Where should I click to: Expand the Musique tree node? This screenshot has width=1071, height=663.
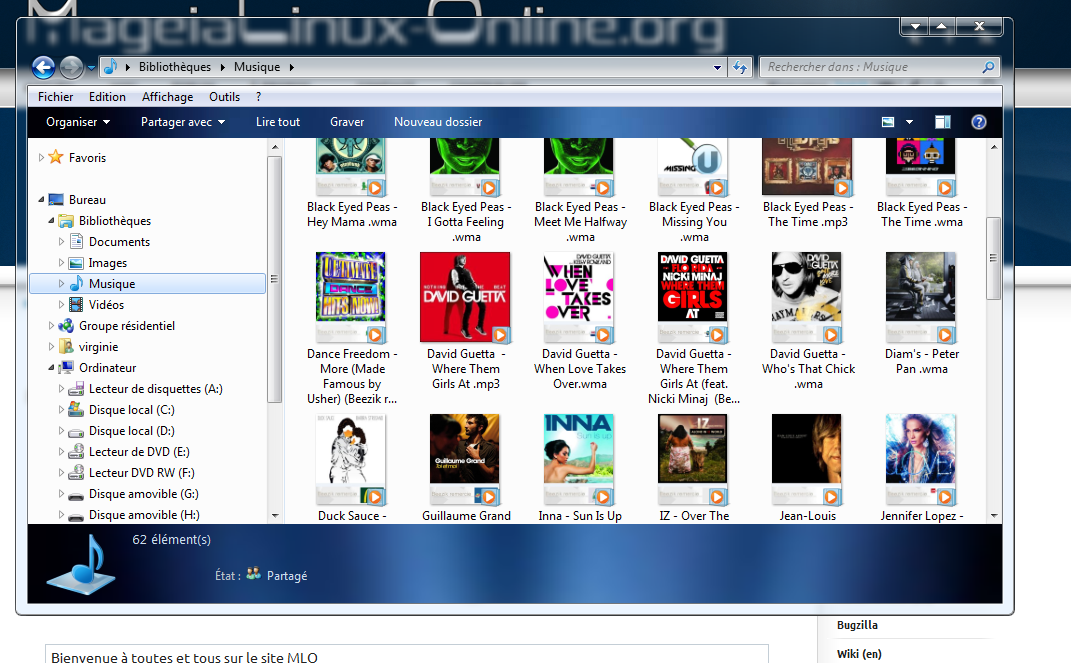61,284
